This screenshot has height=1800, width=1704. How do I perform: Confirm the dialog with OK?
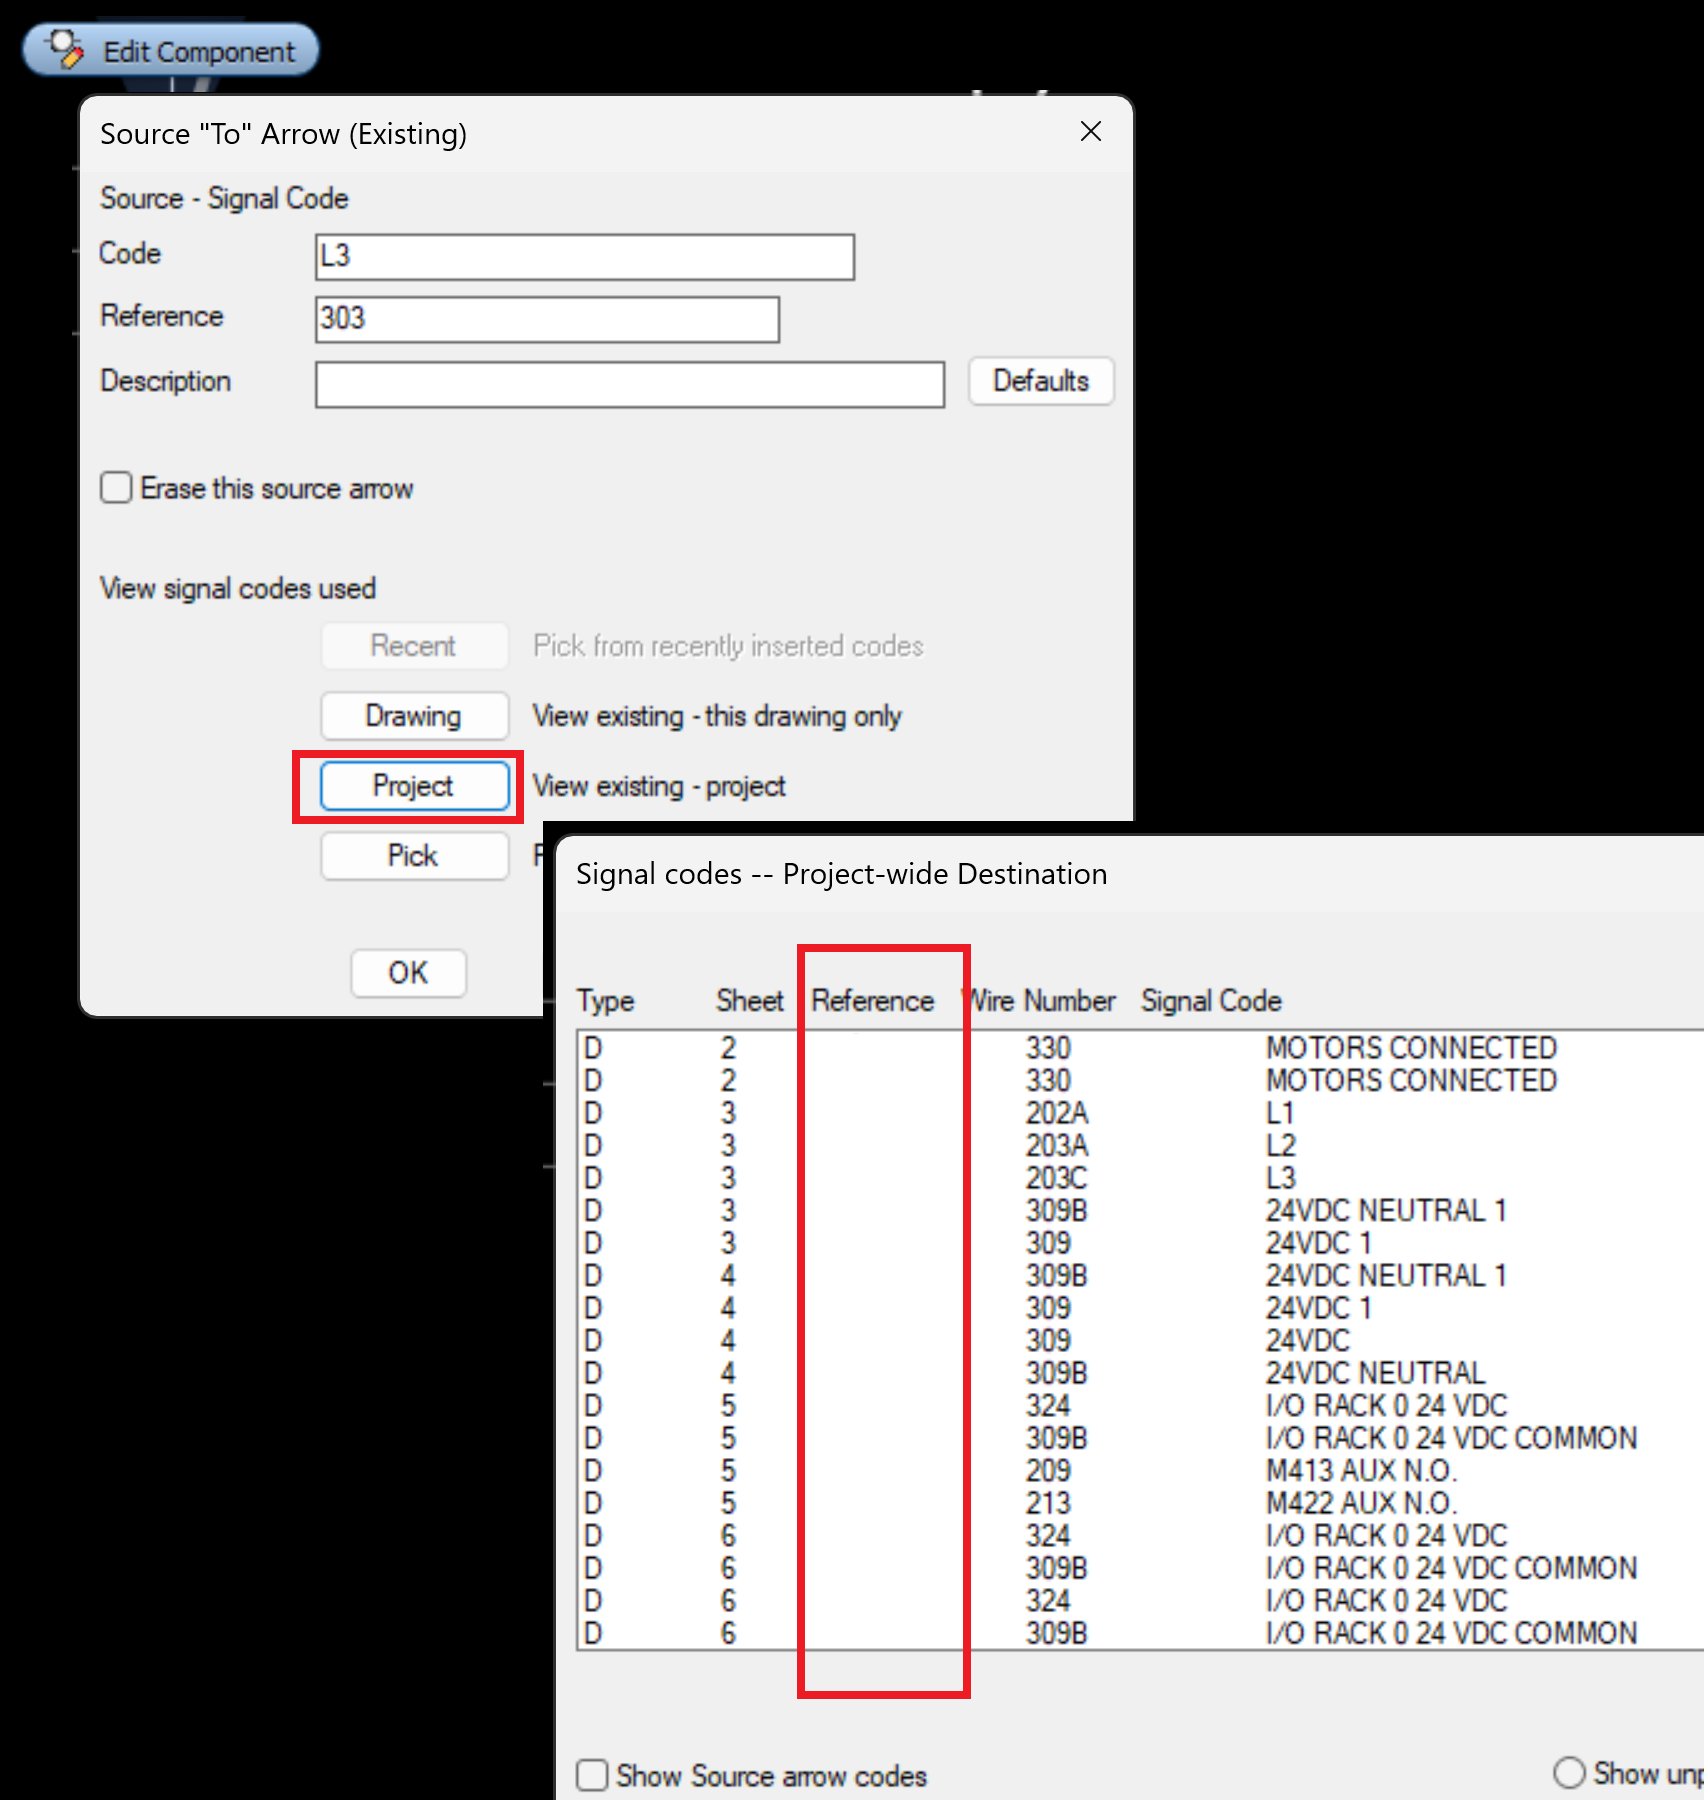coord(407,972)
